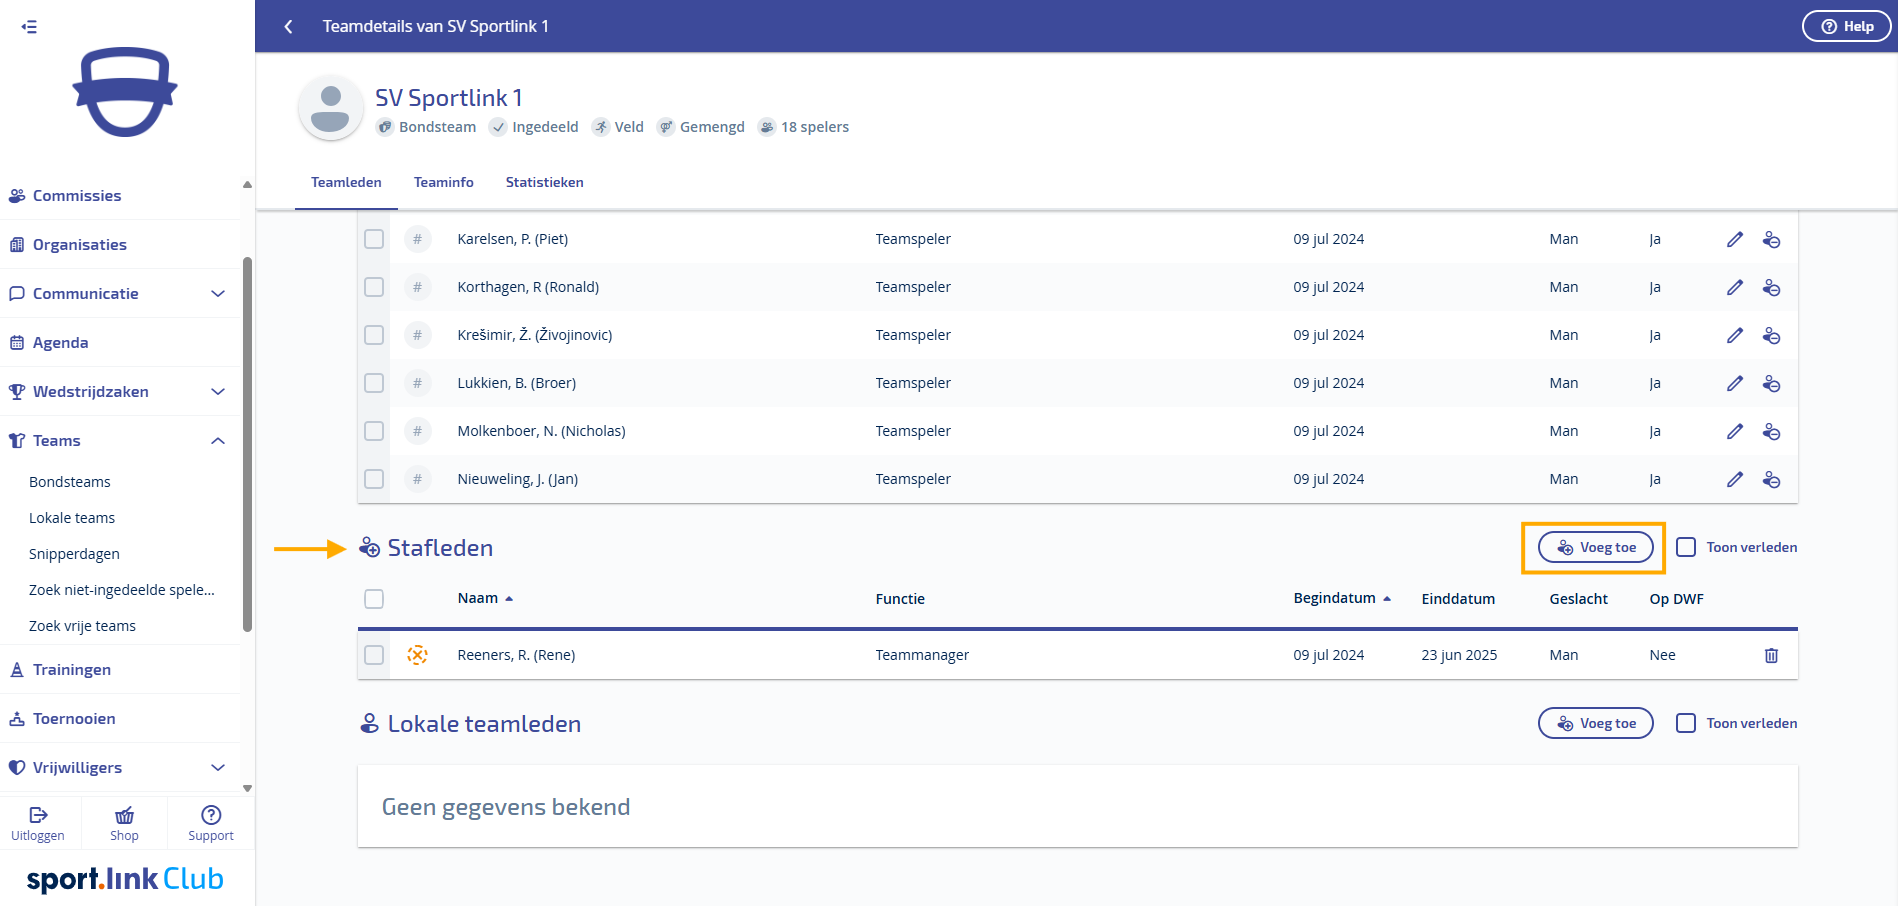Click the Functie column header
The width and height of the screenshot is (1898, 906).
[x=900, y=599]
